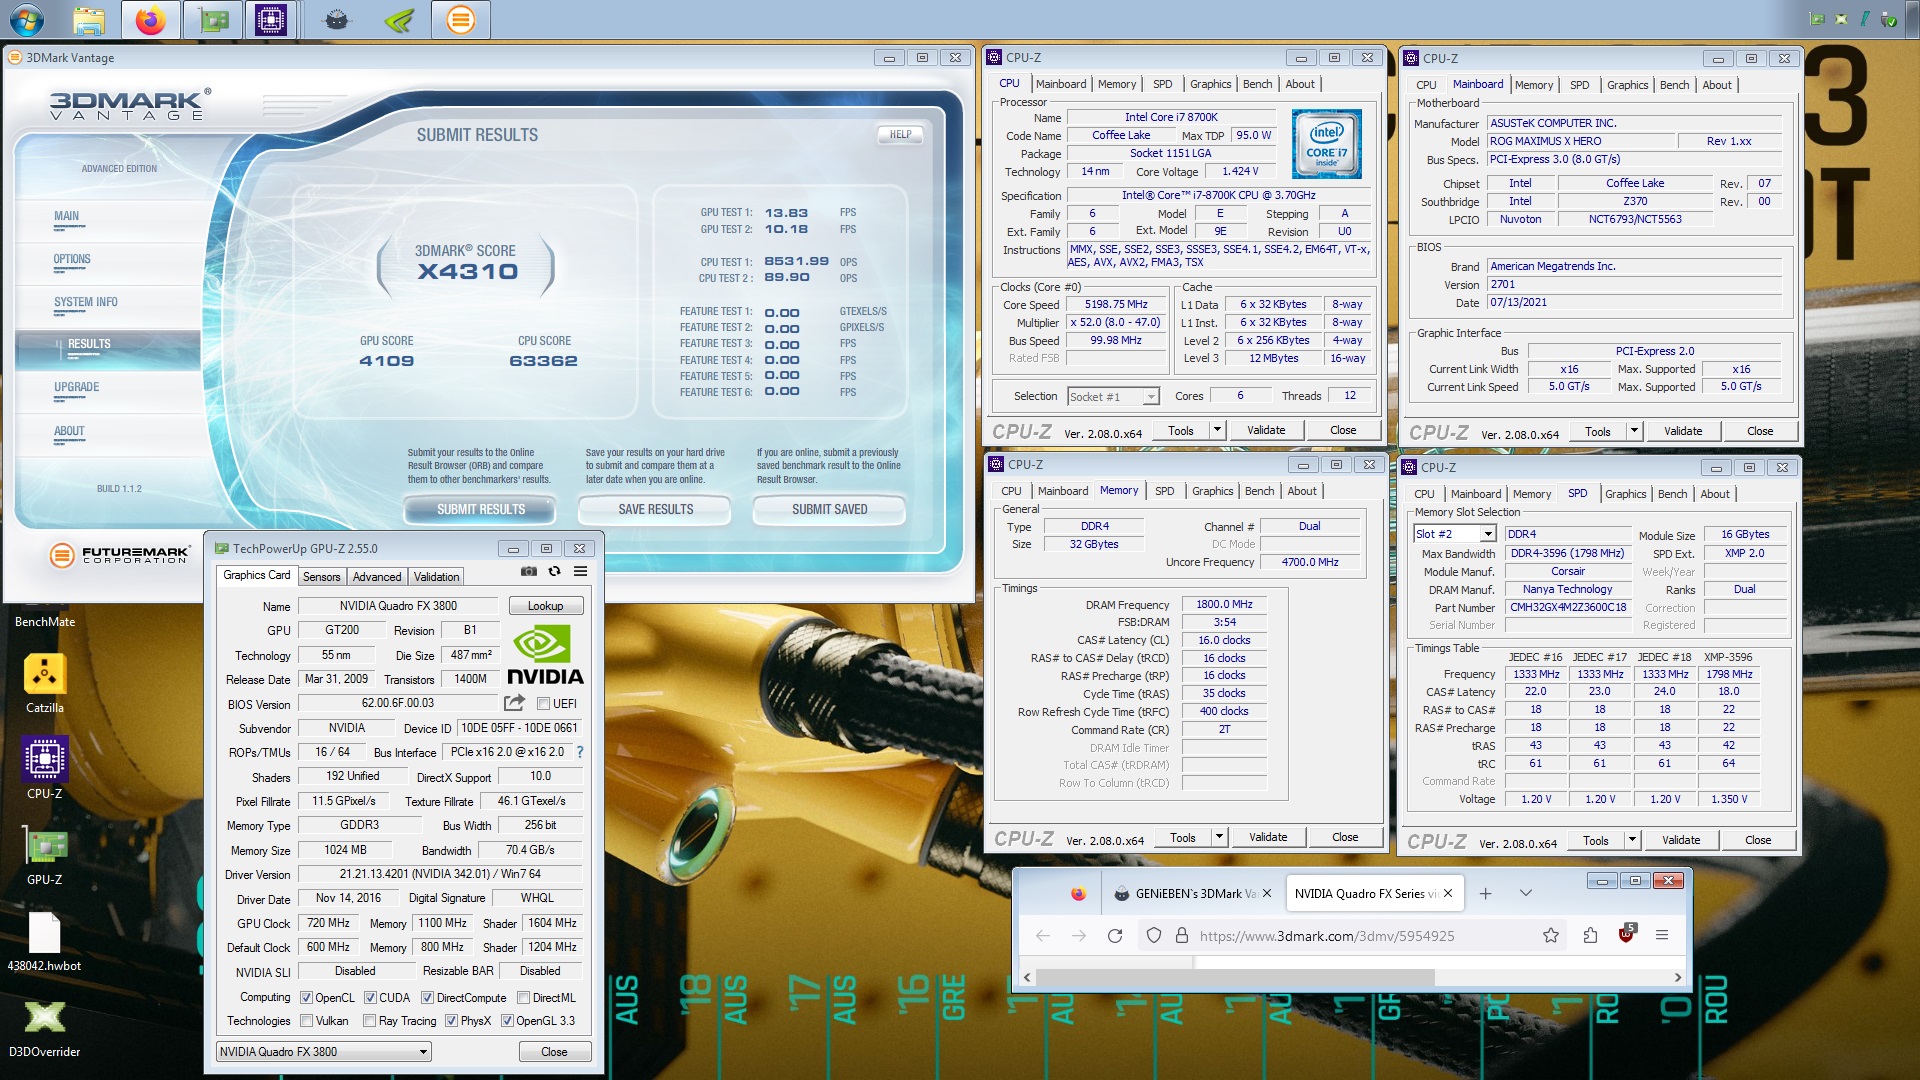The height and width of the screenshot is (1080, 1920).
Task: Open the Socket #1 selection dropdown
Action: 1113,397
